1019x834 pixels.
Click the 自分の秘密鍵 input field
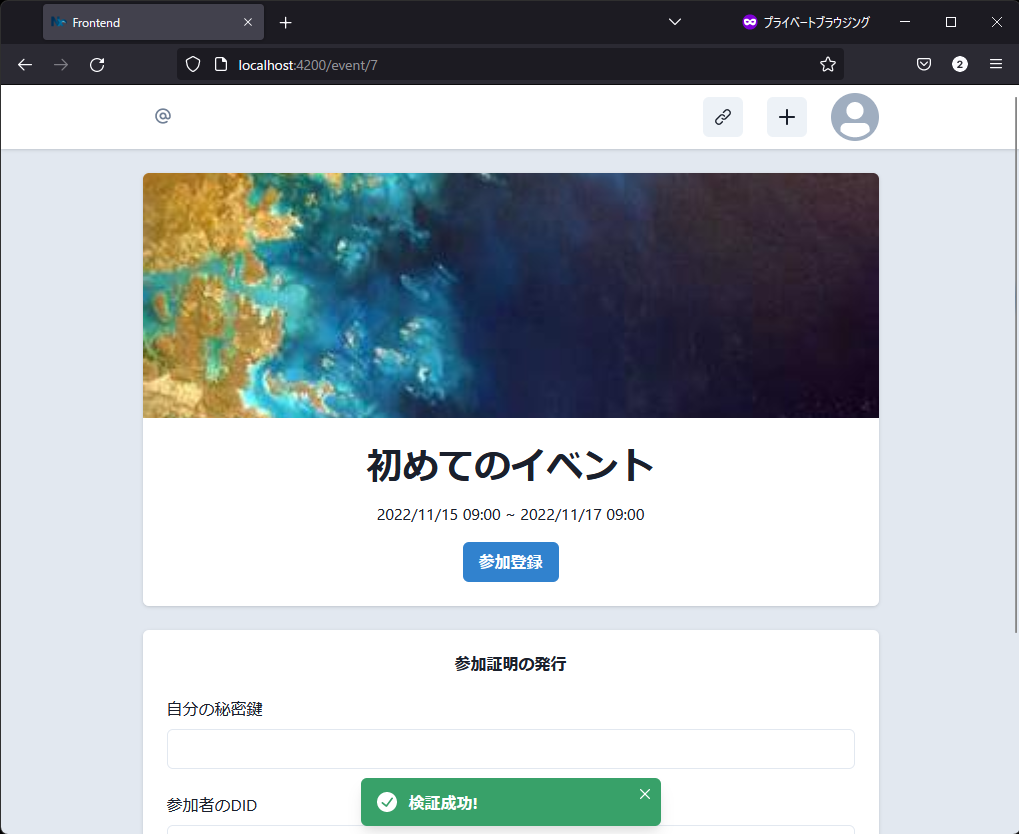(510, 749)
